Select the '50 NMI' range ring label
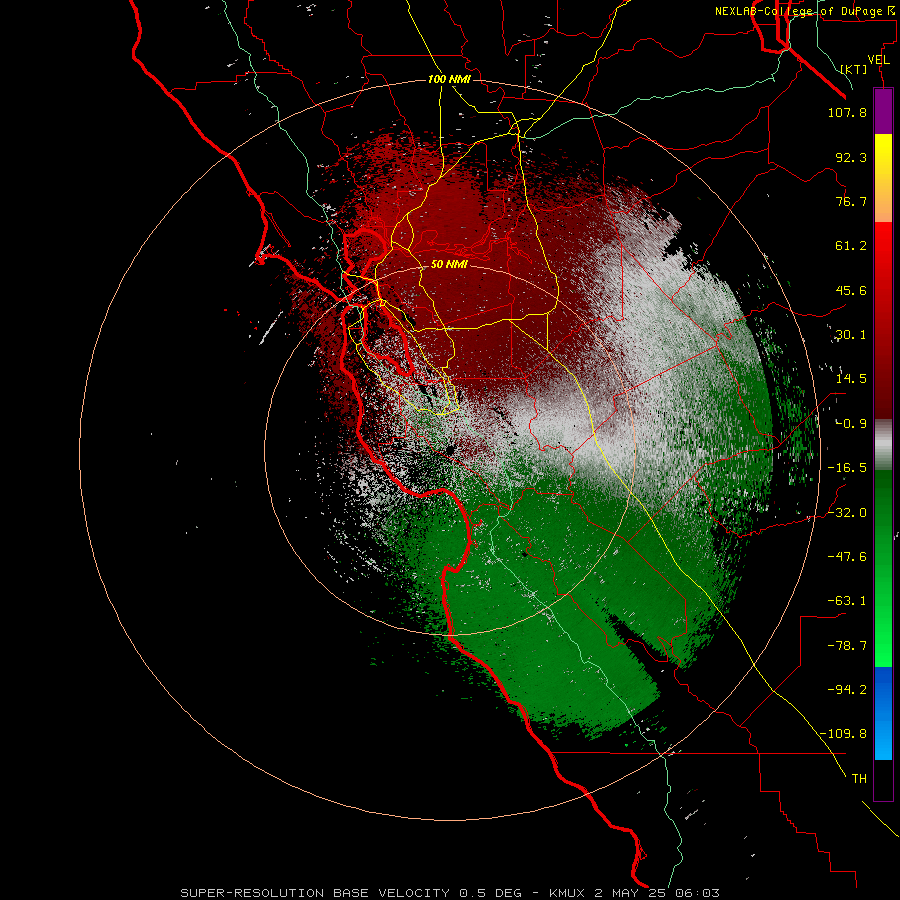Image resolution: width=900 pixels, height=900 pixels. [x=449, y=264]
